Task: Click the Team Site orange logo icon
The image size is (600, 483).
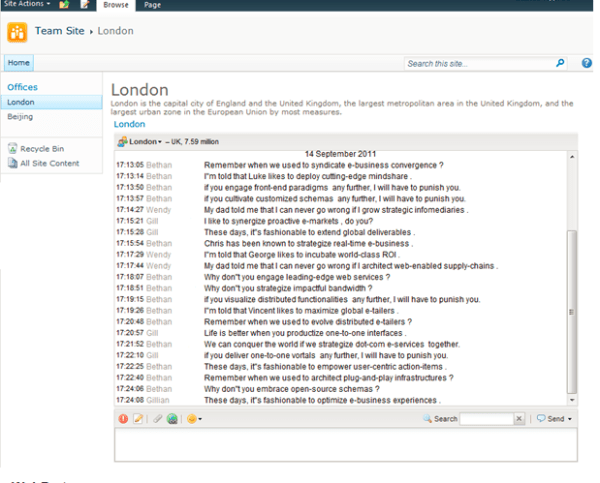Action: (17, 30)
